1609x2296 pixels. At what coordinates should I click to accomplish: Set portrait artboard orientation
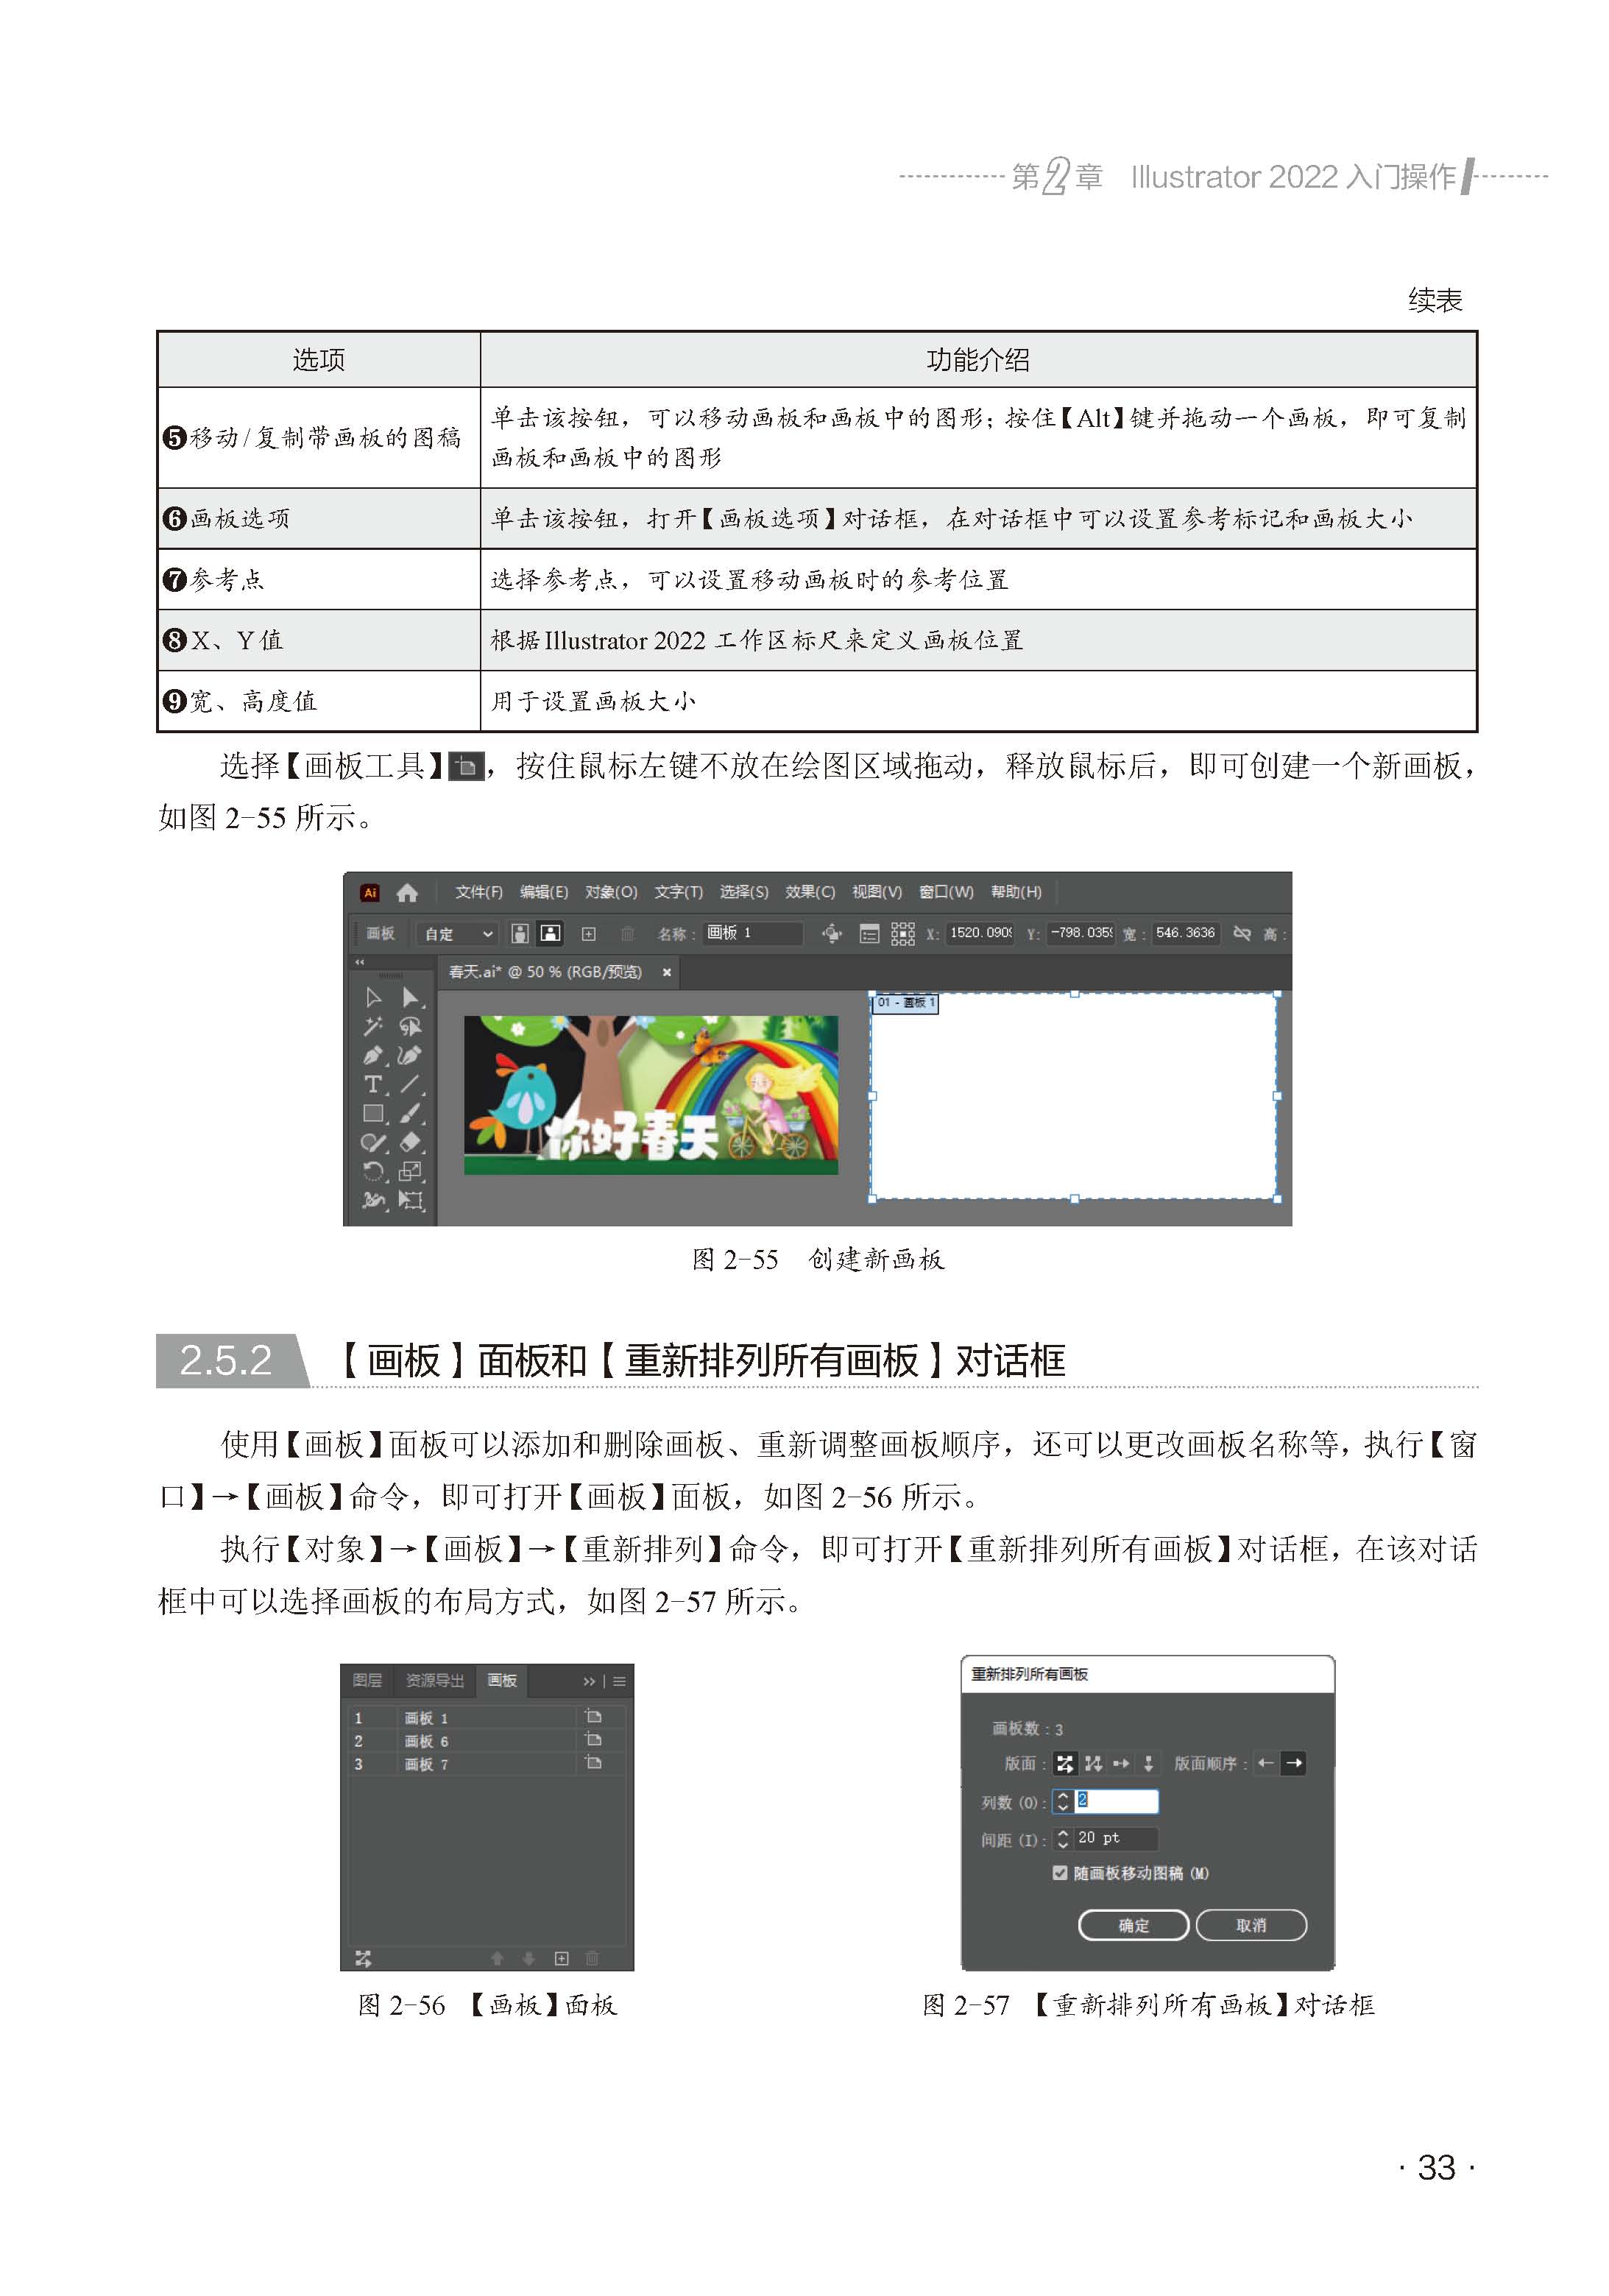tap(520, 933)
